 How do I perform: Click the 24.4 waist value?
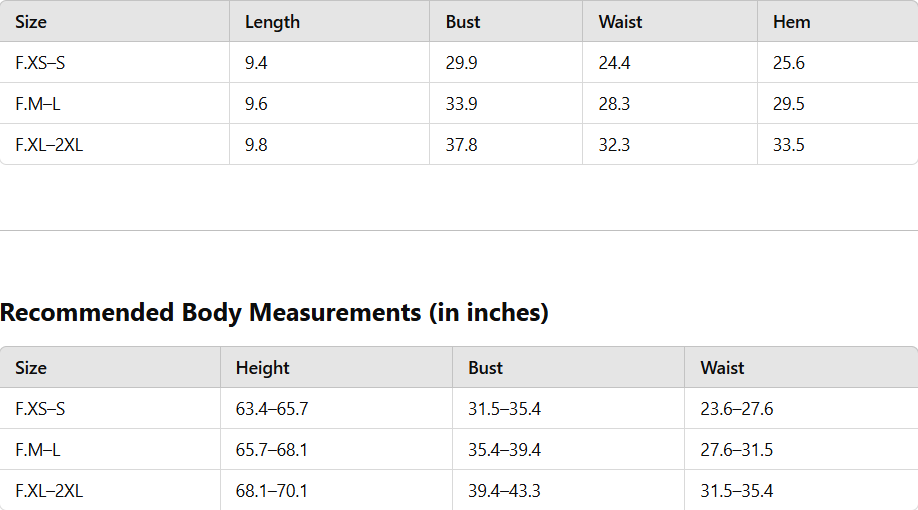[x=614, y=63]
